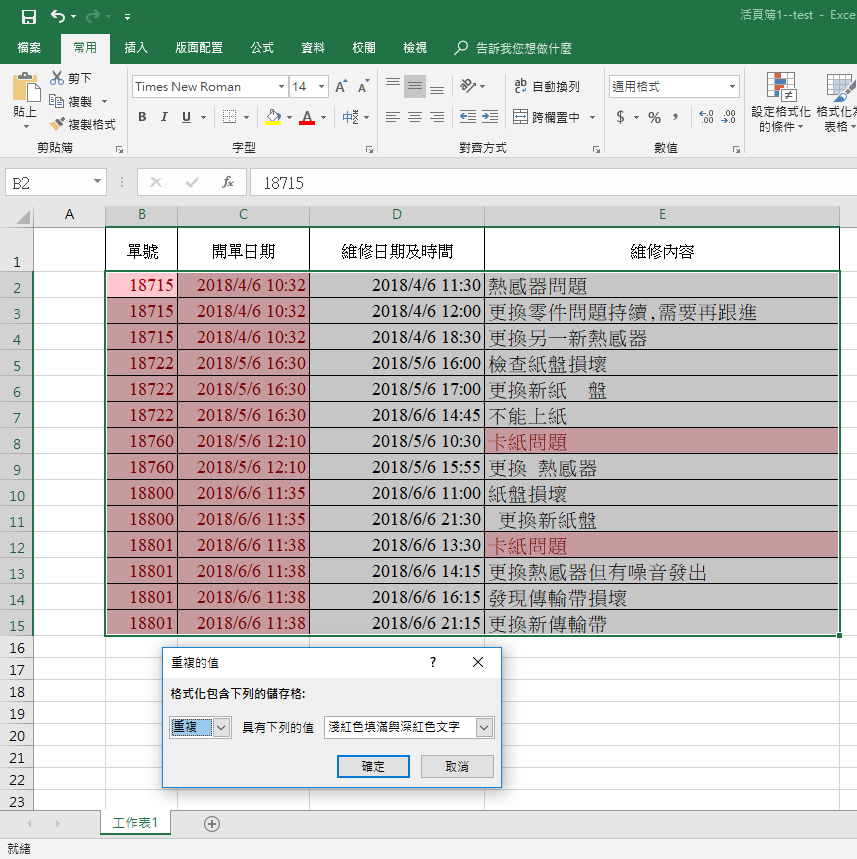Click the Copy (複製) icon
857x859 pixels.
[56, 101]
